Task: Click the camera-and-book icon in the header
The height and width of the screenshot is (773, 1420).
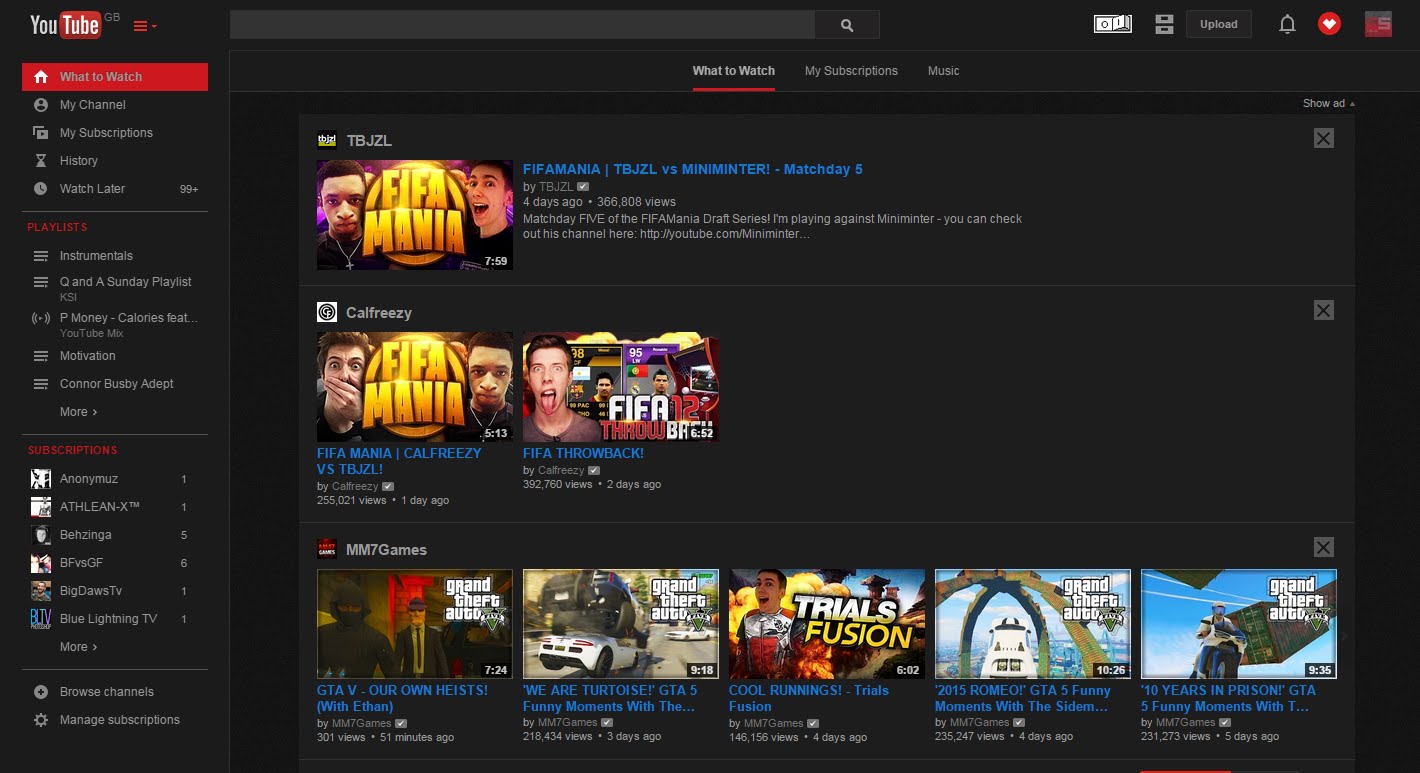Action: (x=1113, y=24)
